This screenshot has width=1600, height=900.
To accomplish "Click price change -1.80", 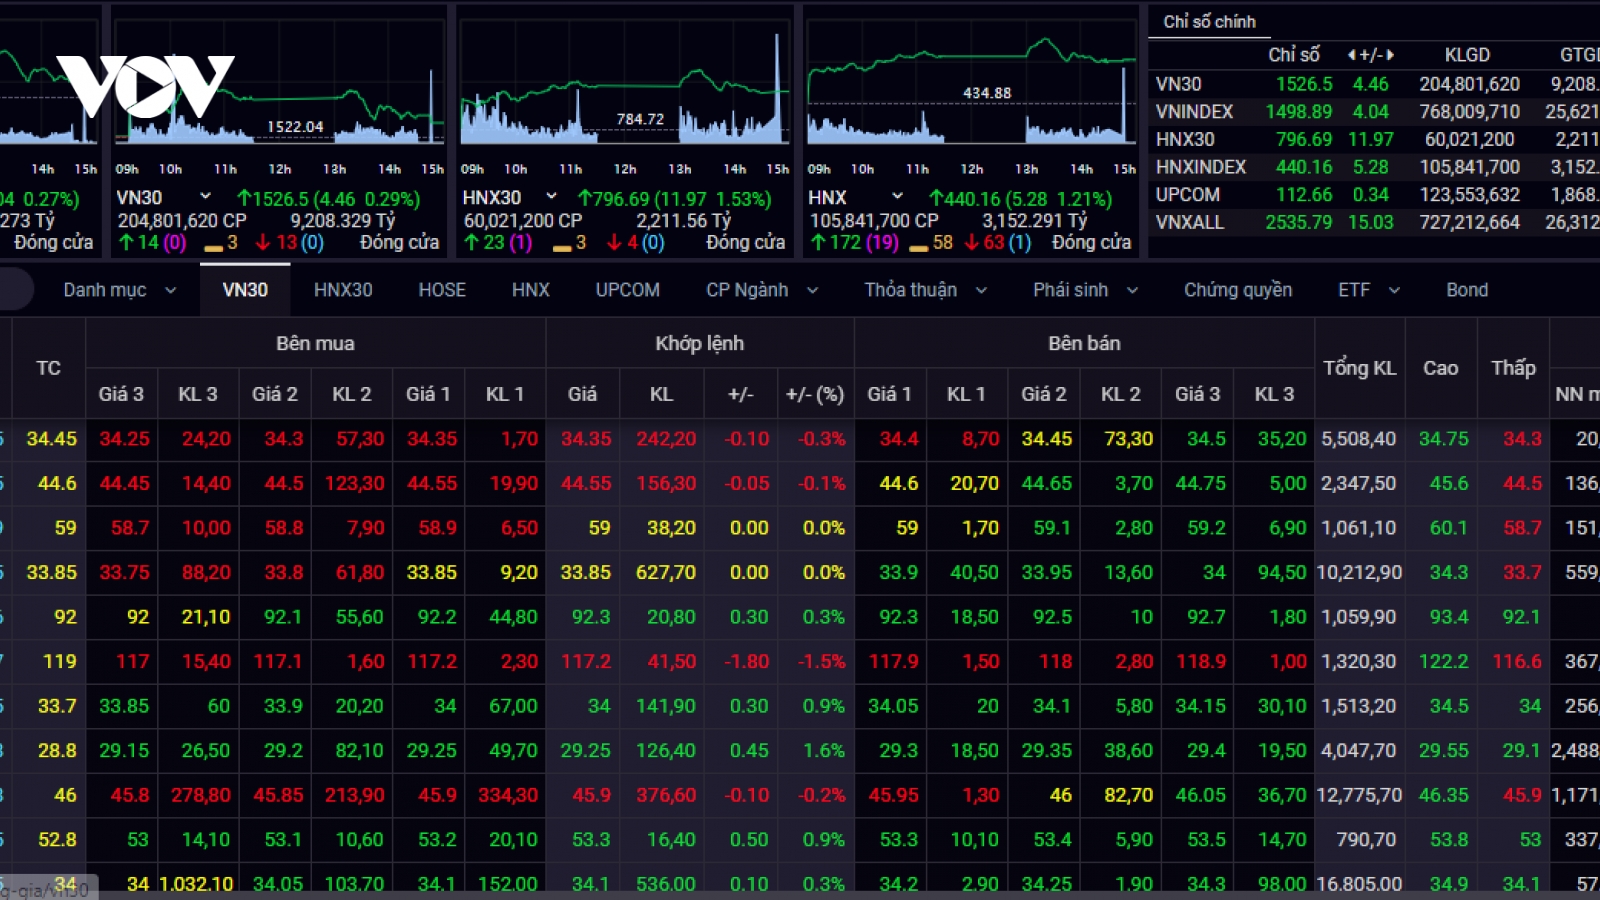I will [x=747, y=661].
